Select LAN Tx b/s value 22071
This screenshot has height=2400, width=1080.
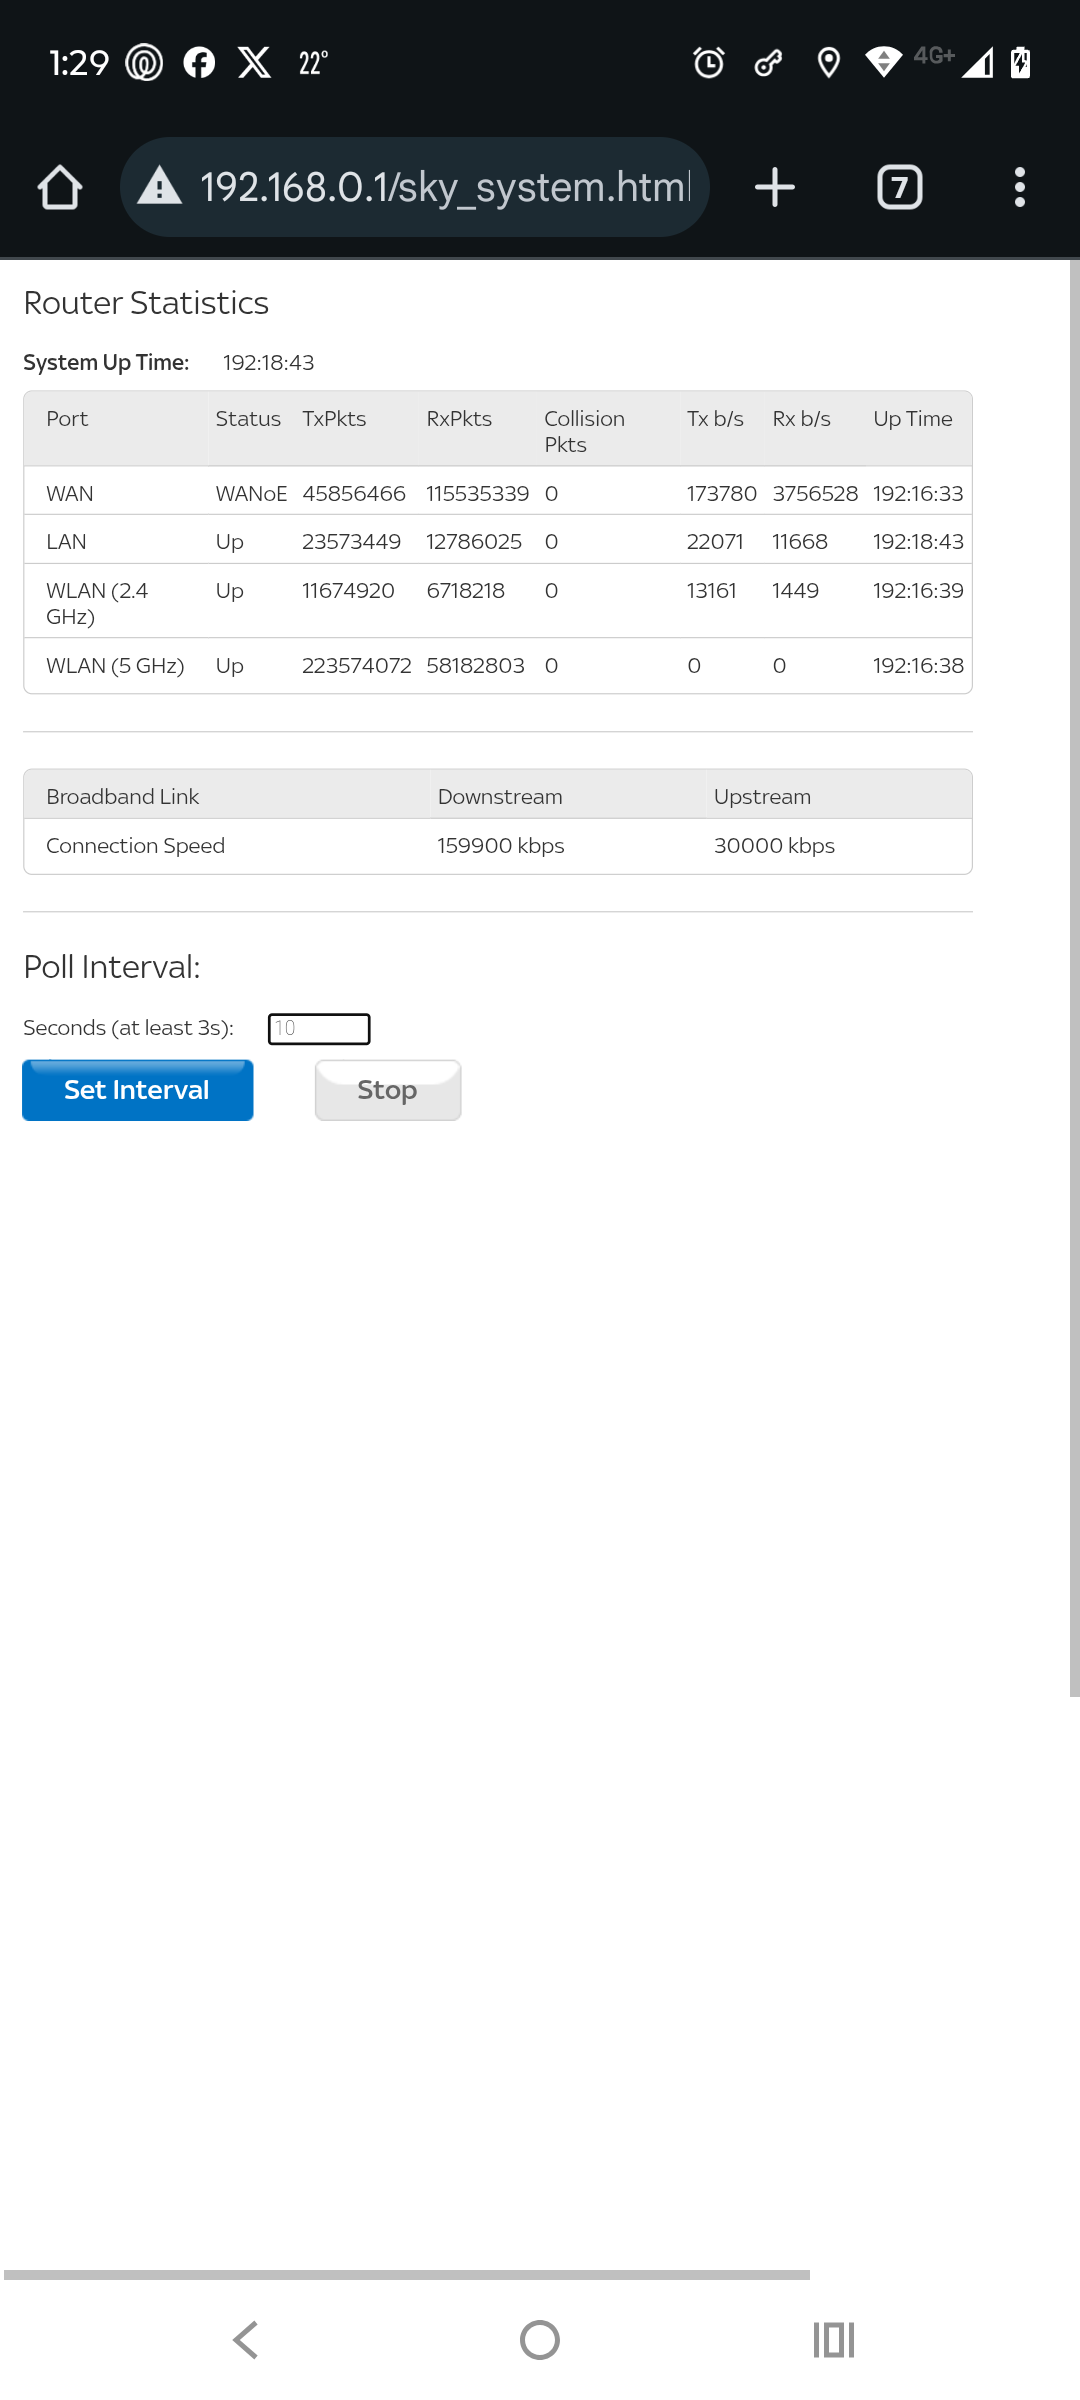click(x=714, y=542)
